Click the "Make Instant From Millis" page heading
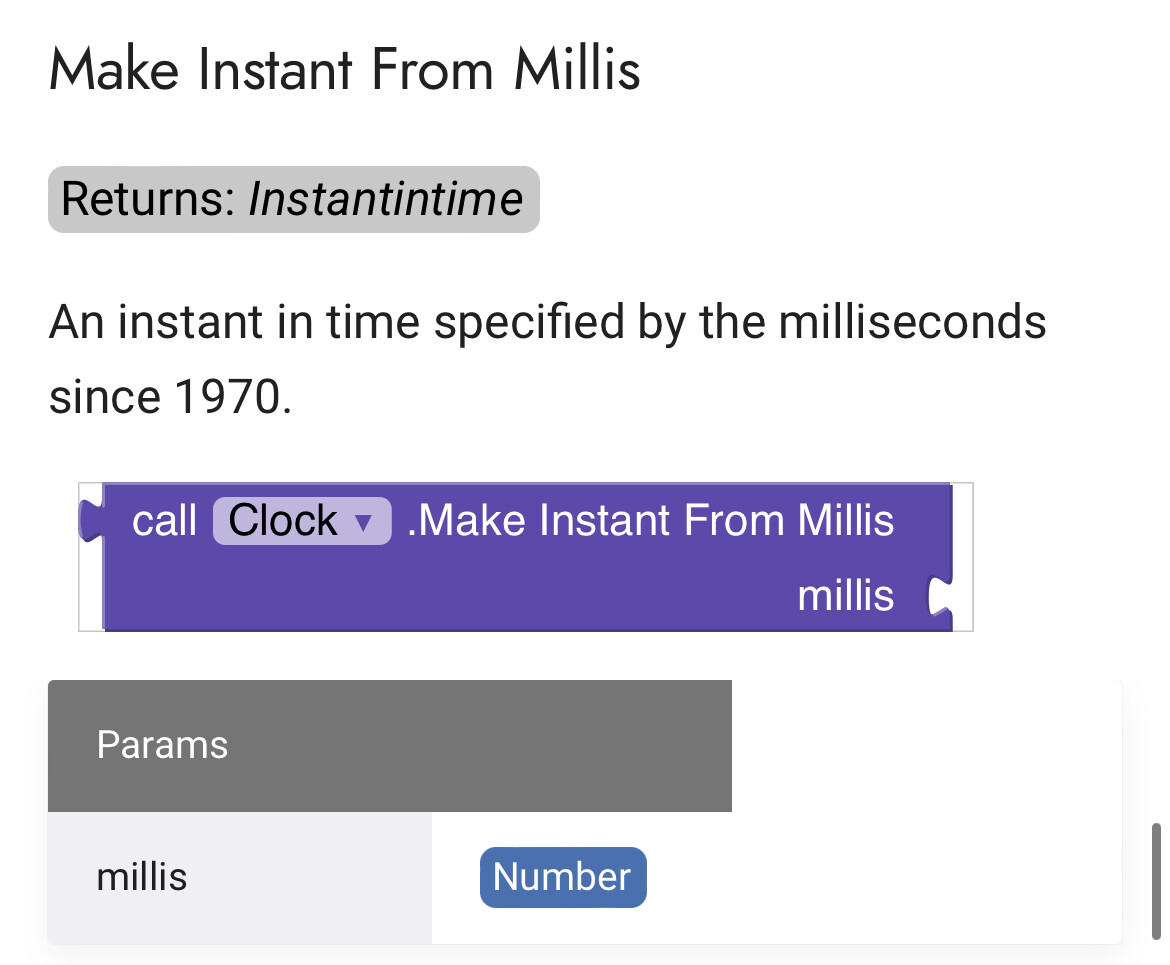This screenshot has height=965, width=1170. 344,70
